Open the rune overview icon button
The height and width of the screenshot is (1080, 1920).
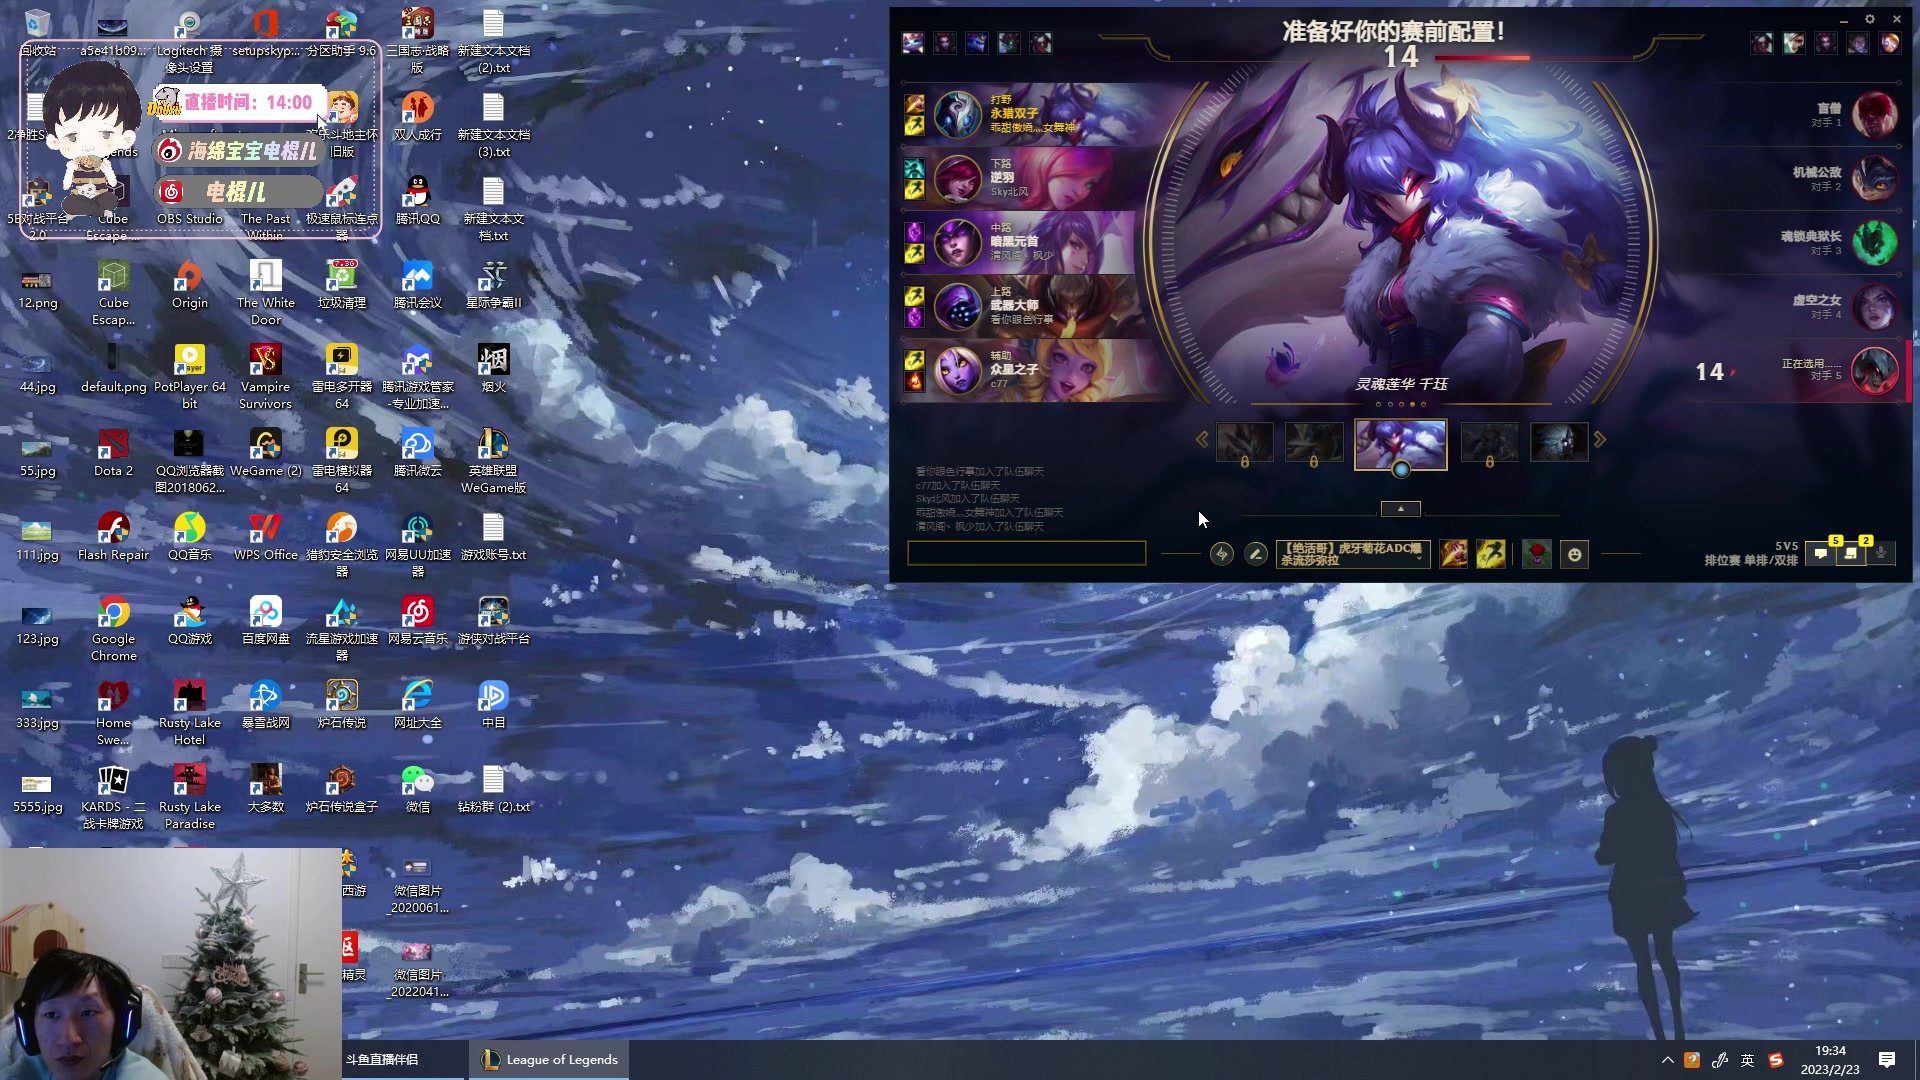click(1221, 554)
